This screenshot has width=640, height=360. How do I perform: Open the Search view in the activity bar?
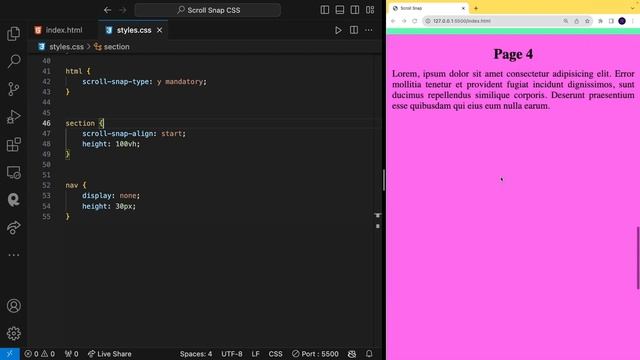13,61
